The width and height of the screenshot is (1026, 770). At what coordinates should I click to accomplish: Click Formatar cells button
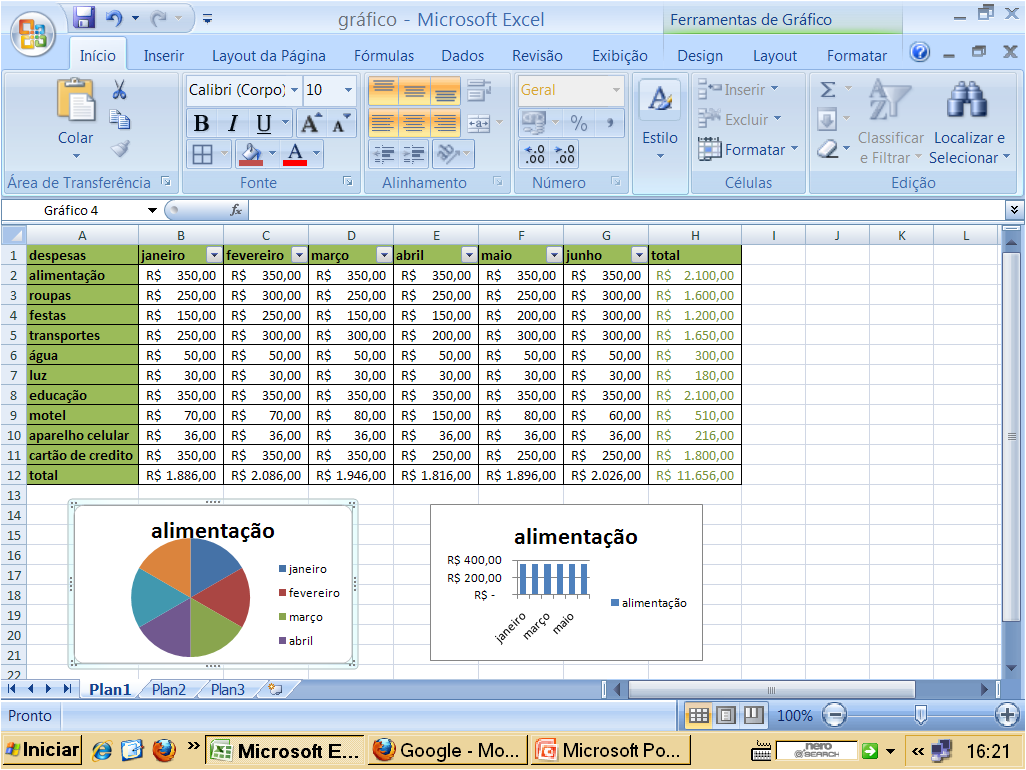(748, 150)
